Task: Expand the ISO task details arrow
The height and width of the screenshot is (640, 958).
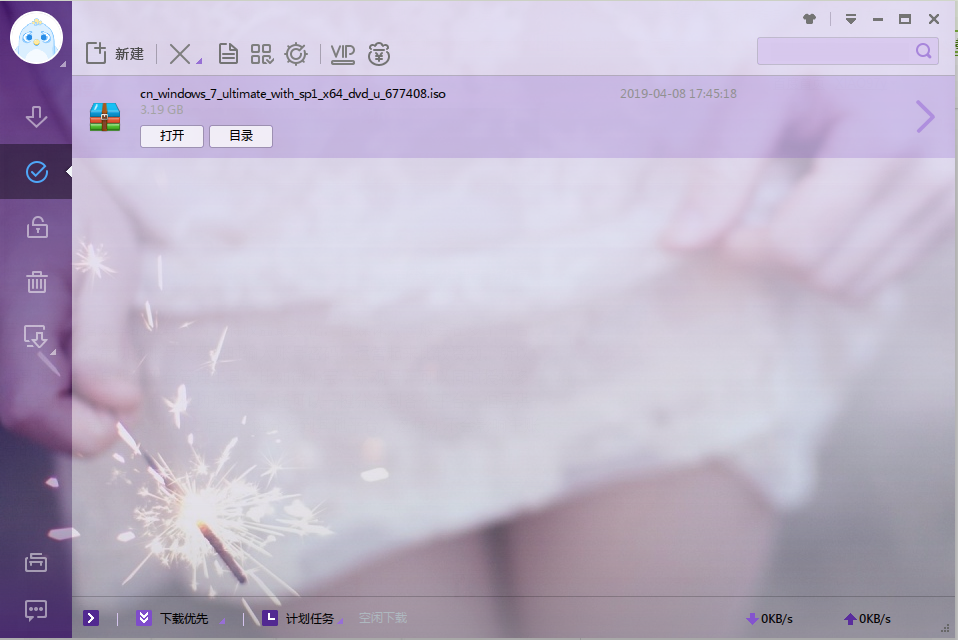Action: coord(925,116)
